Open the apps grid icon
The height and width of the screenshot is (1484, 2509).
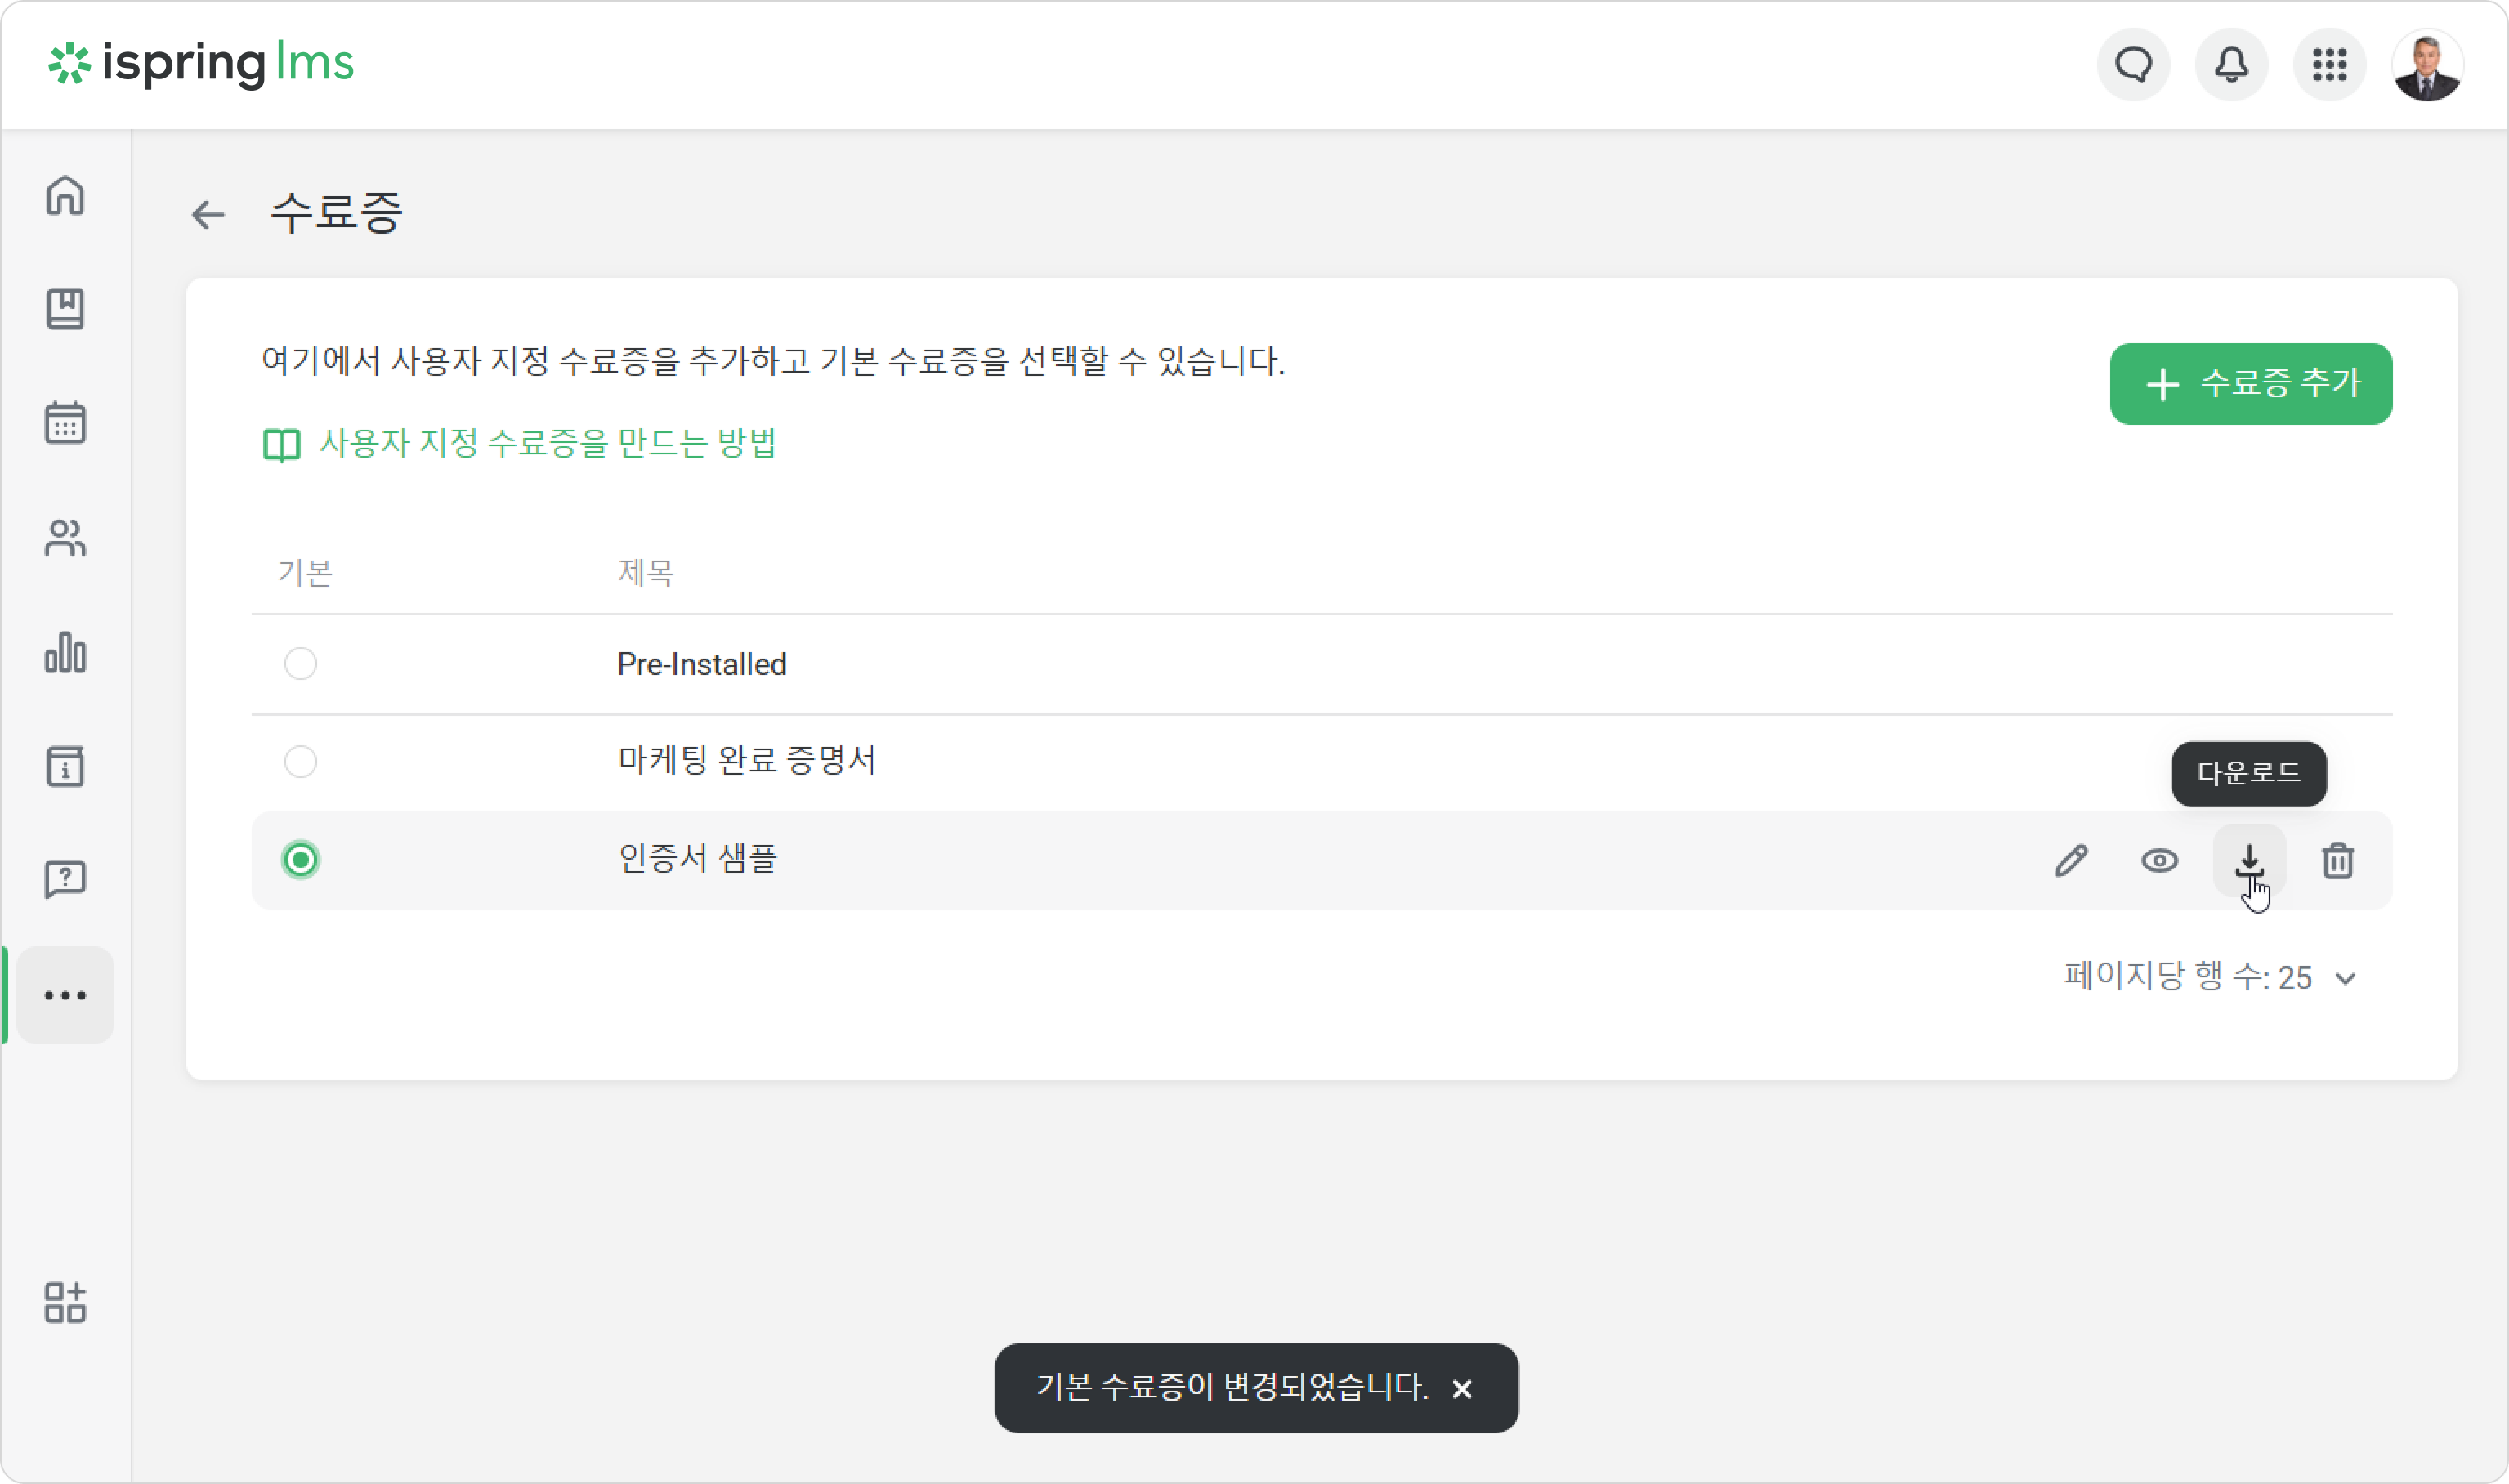coord(2329,65)
